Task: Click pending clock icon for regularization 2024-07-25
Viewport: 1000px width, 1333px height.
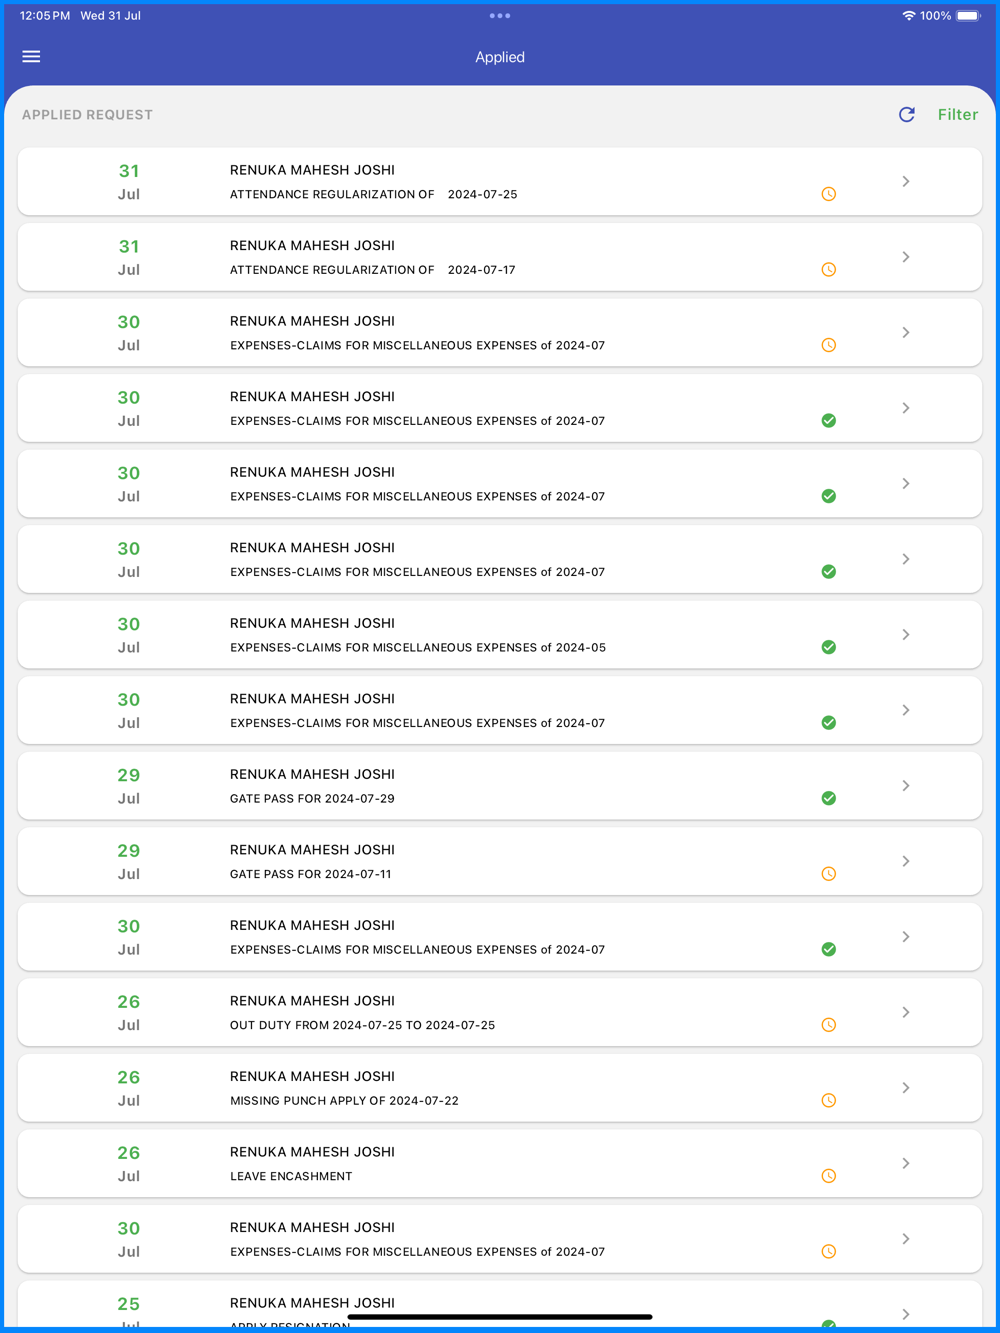Action: click(829, 194)
